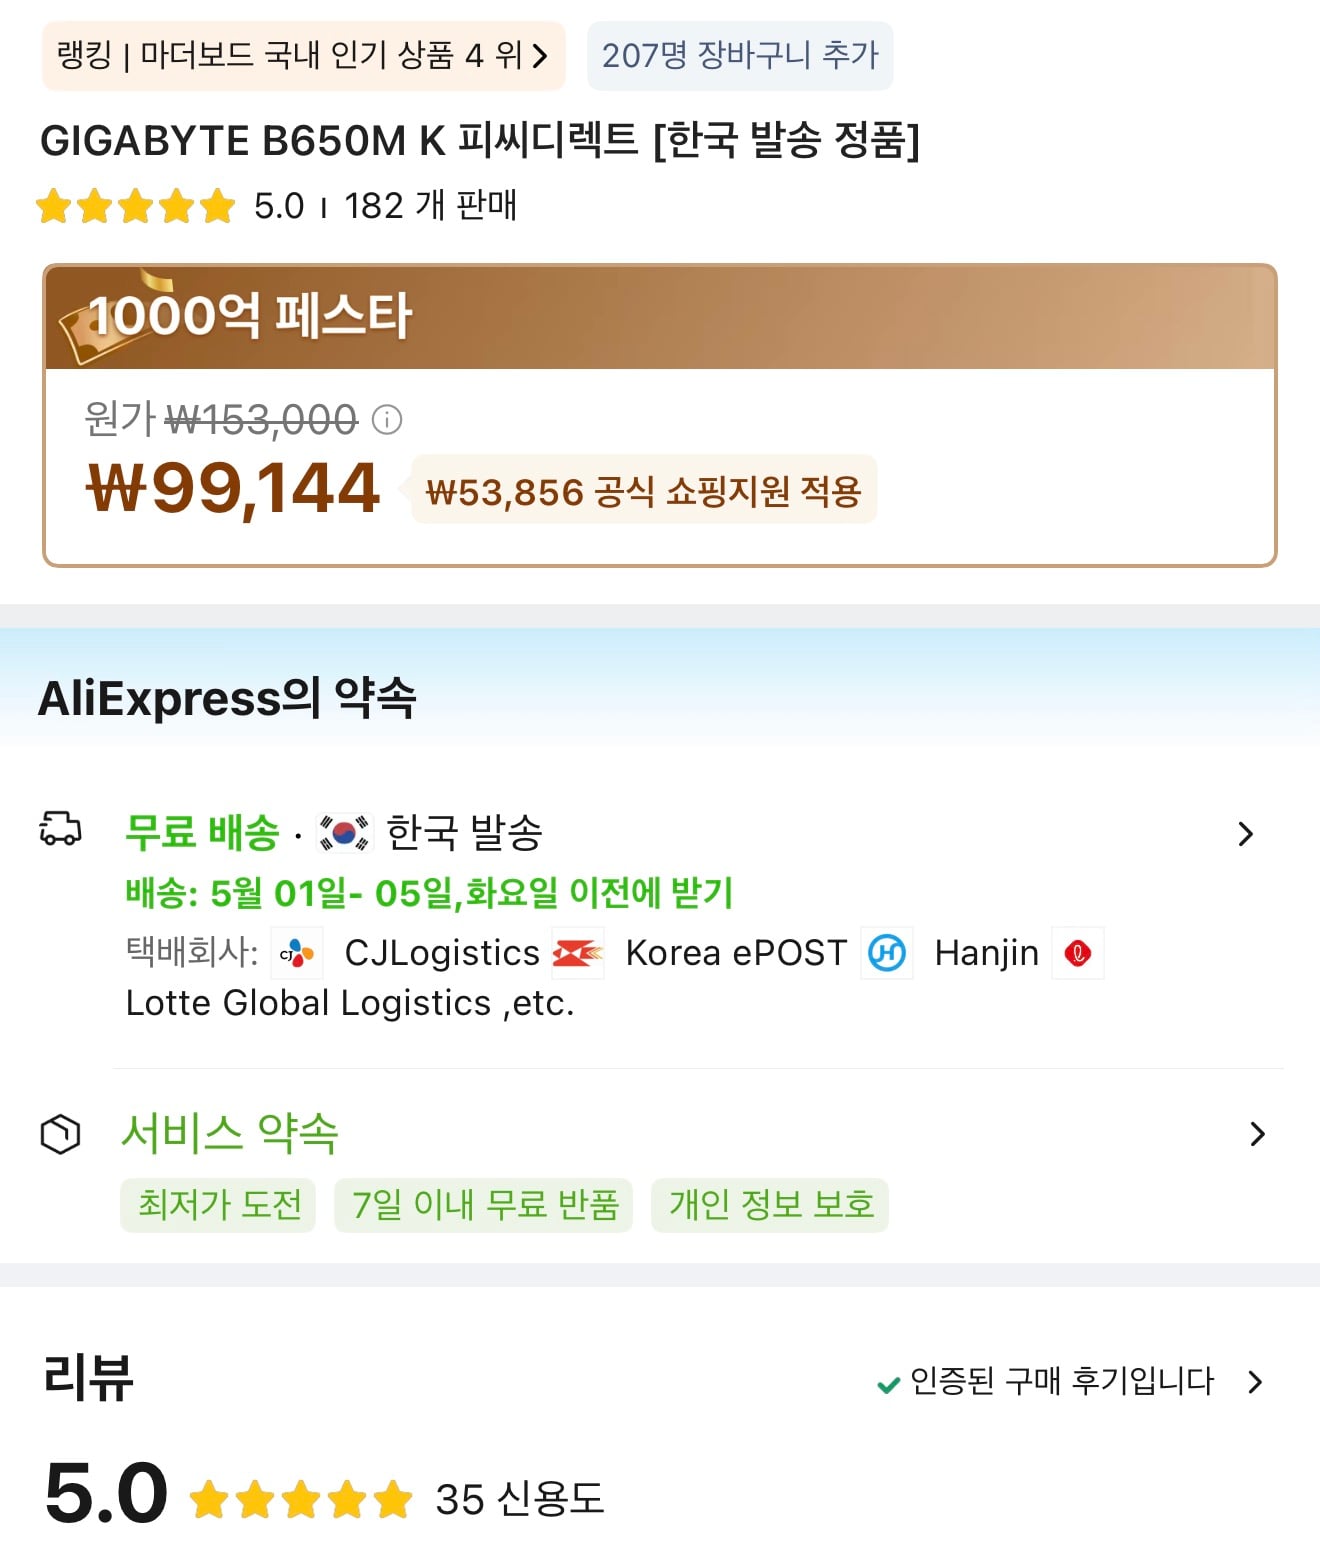
Task: Select the 최저가 도전 tag
Action: click(x=219, y=1205)
